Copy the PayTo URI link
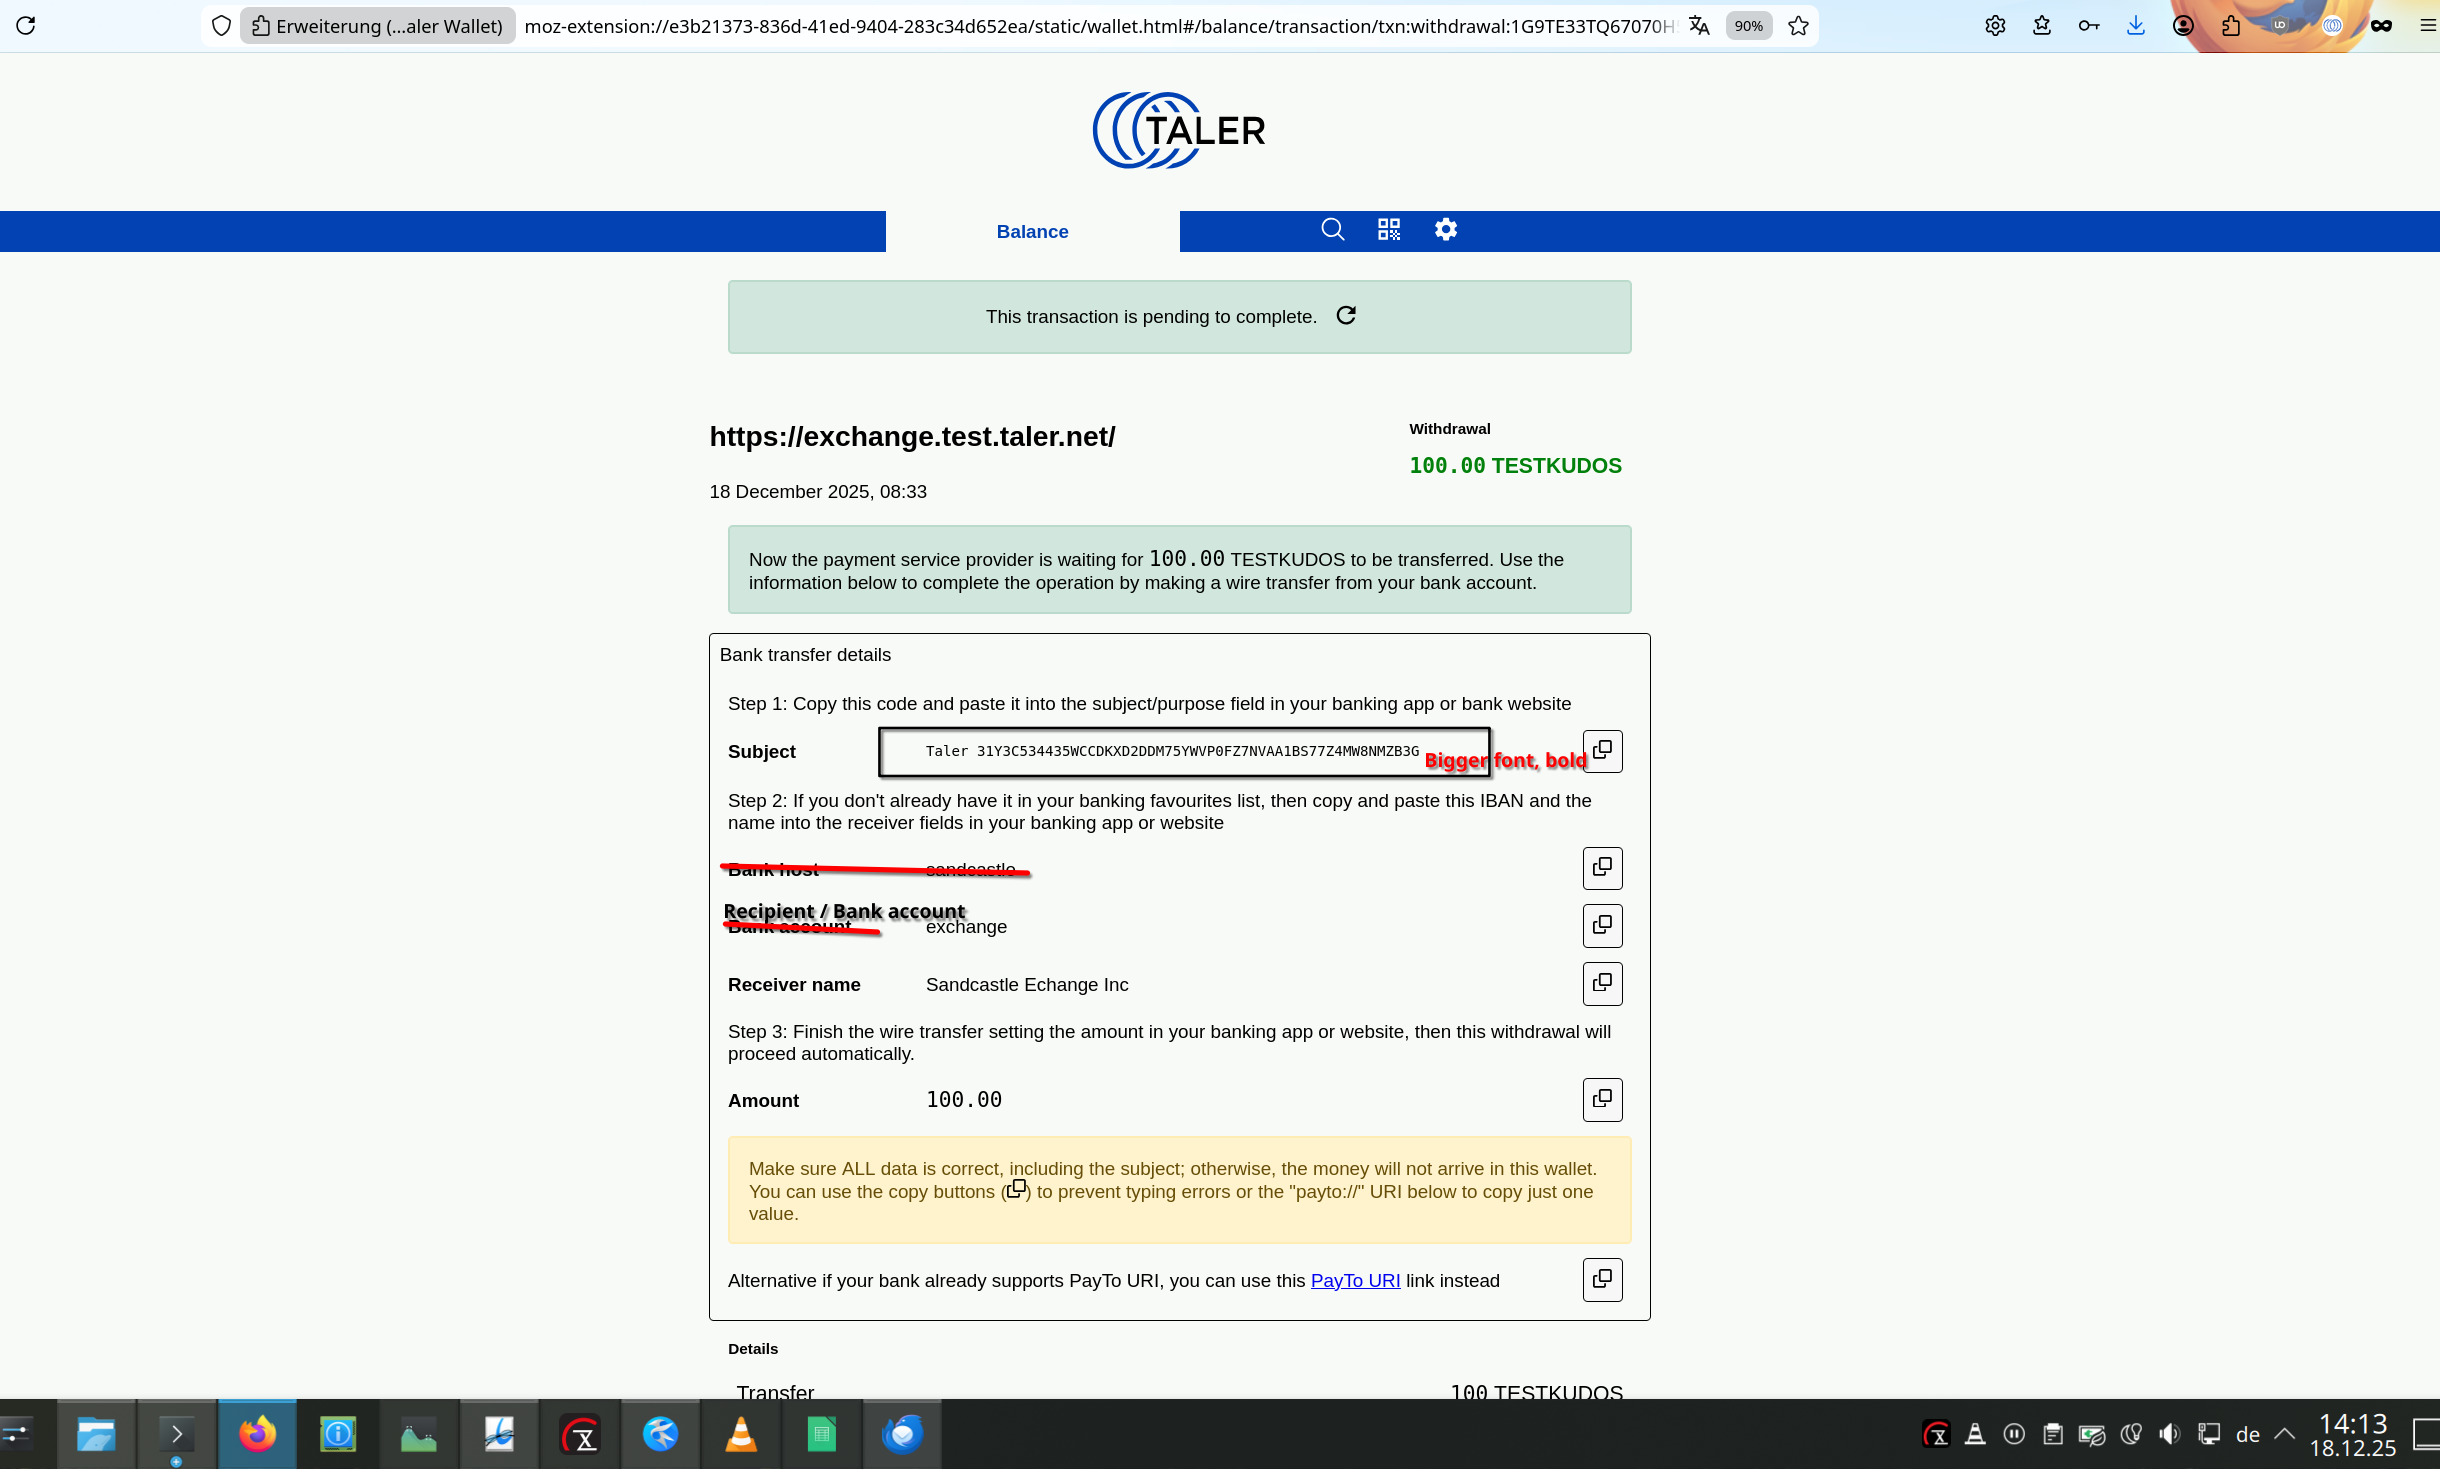Viewport: 2440px width, 1469px height. (x=1602, y=1279)
